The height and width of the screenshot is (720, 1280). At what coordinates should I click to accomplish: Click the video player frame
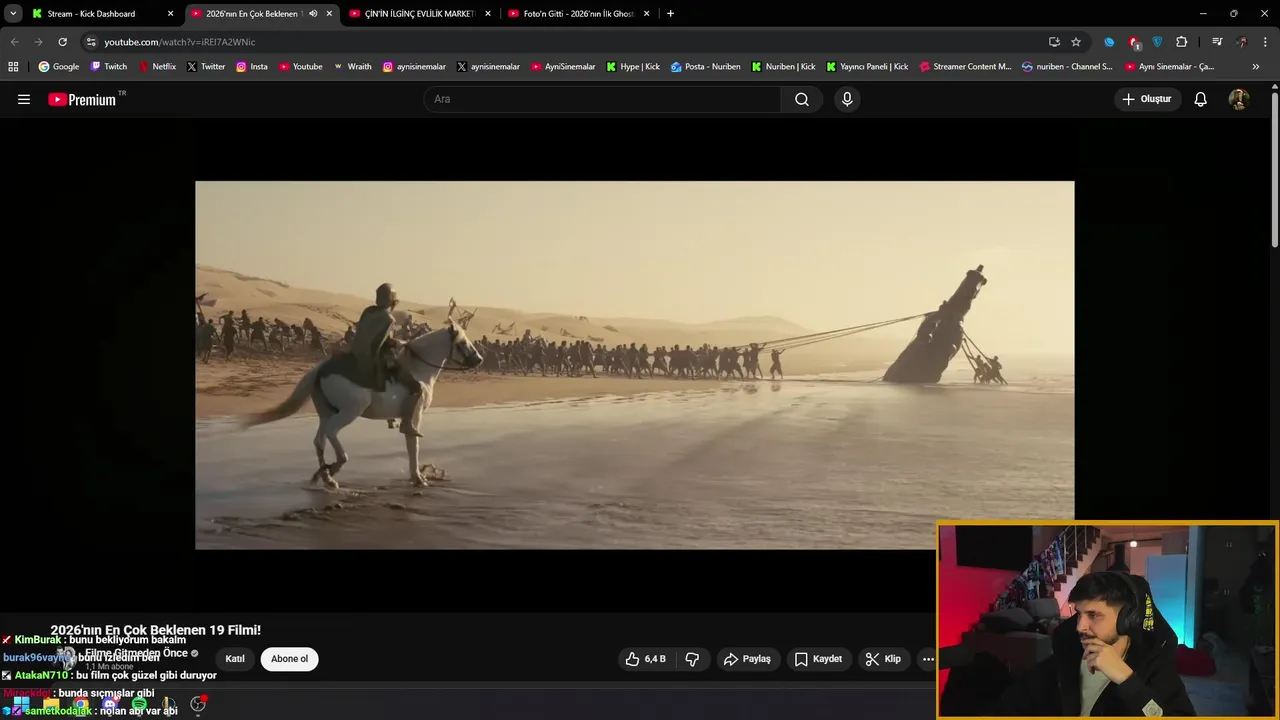[x=635, y=365]
